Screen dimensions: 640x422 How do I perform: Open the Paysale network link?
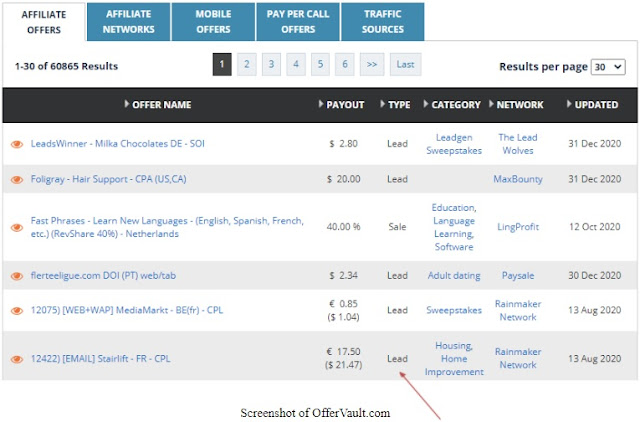518,275
